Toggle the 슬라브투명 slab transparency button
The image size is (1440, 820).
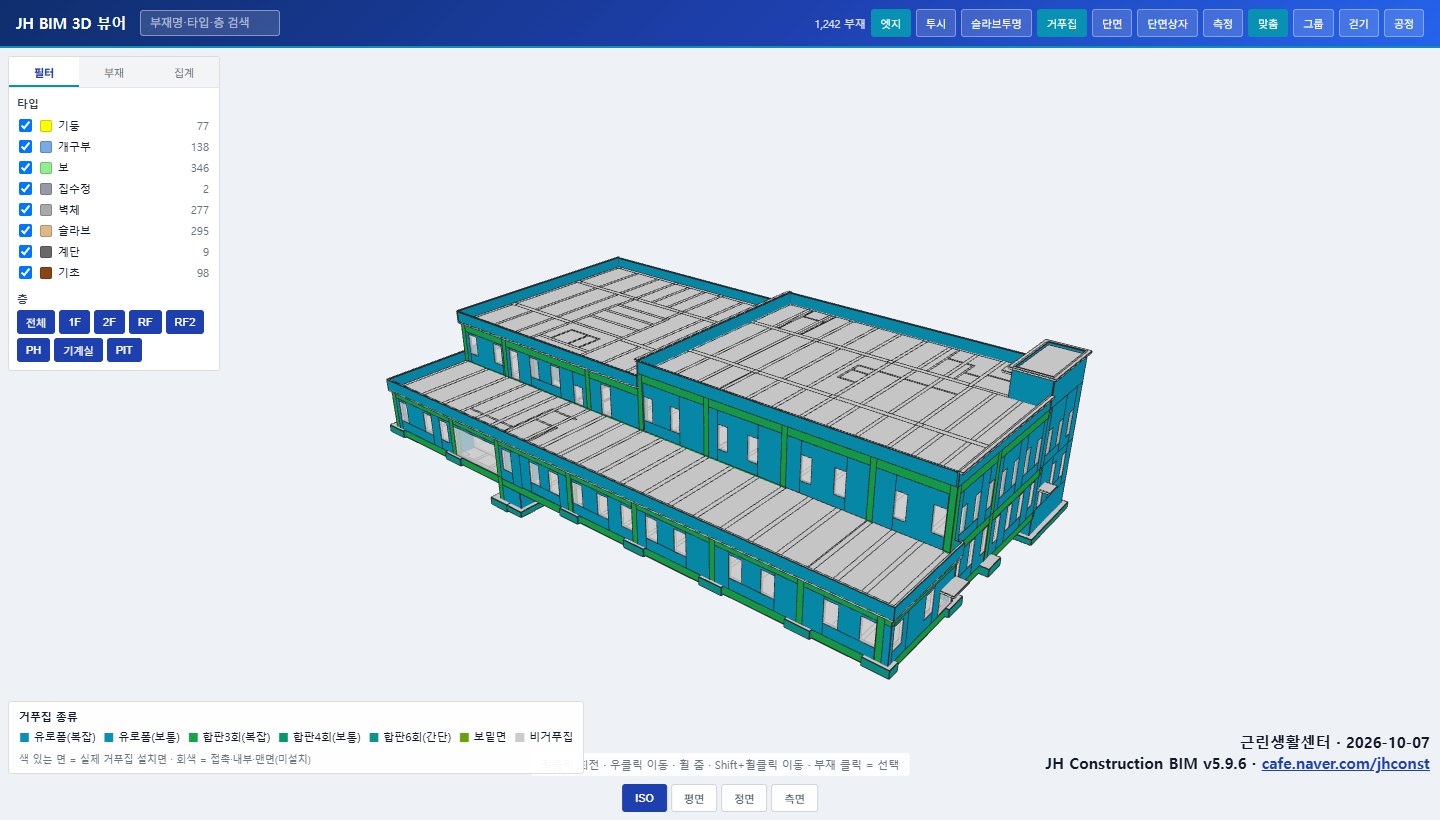(x=996, y=23)
